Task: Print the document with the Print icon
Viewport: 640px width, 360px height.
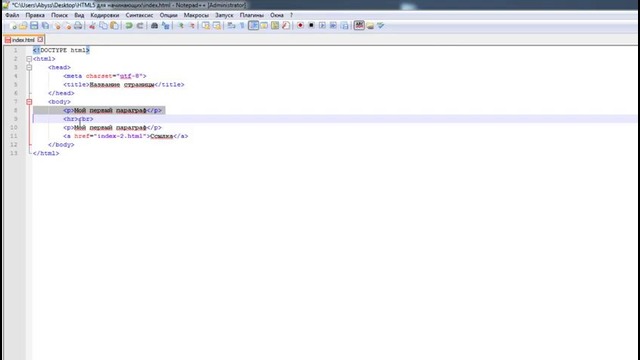Action: 78,26
